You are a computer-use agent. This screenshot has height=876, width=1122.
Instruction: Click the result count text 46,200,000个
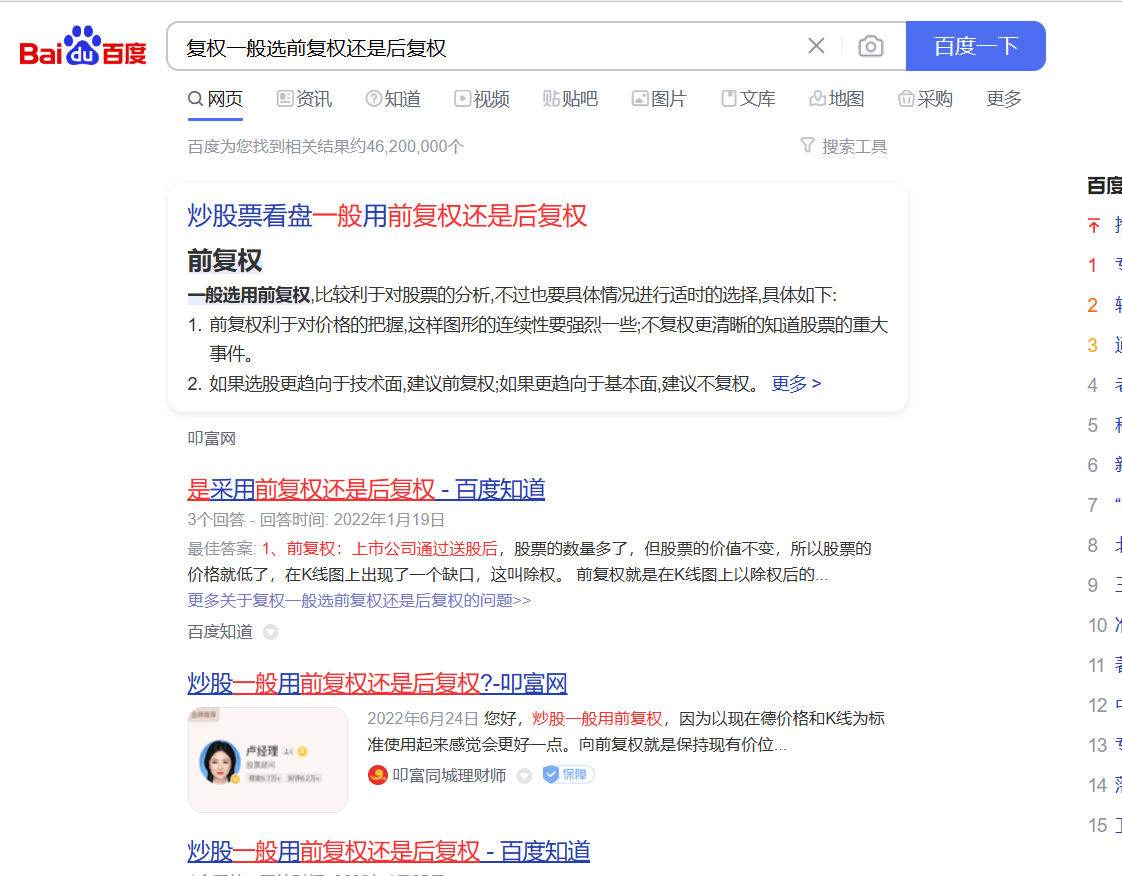point(415,147)
